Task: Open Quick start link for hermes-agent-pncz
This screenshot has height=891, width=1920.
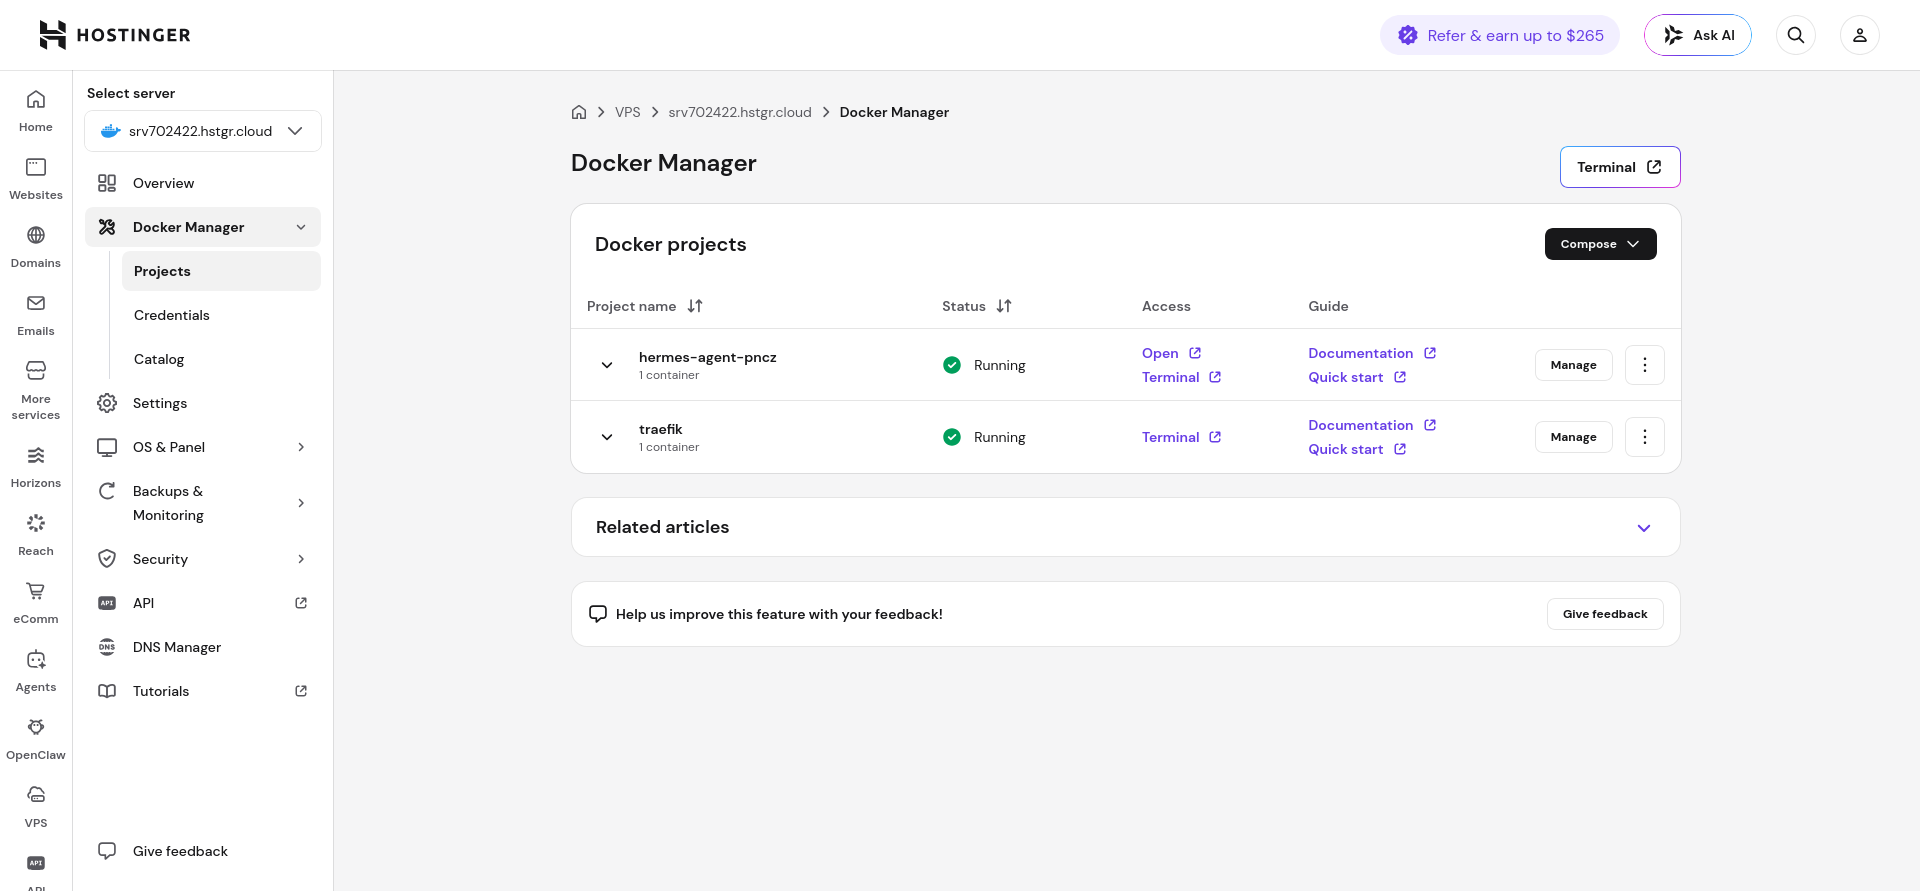Action: coord(1357,377)
